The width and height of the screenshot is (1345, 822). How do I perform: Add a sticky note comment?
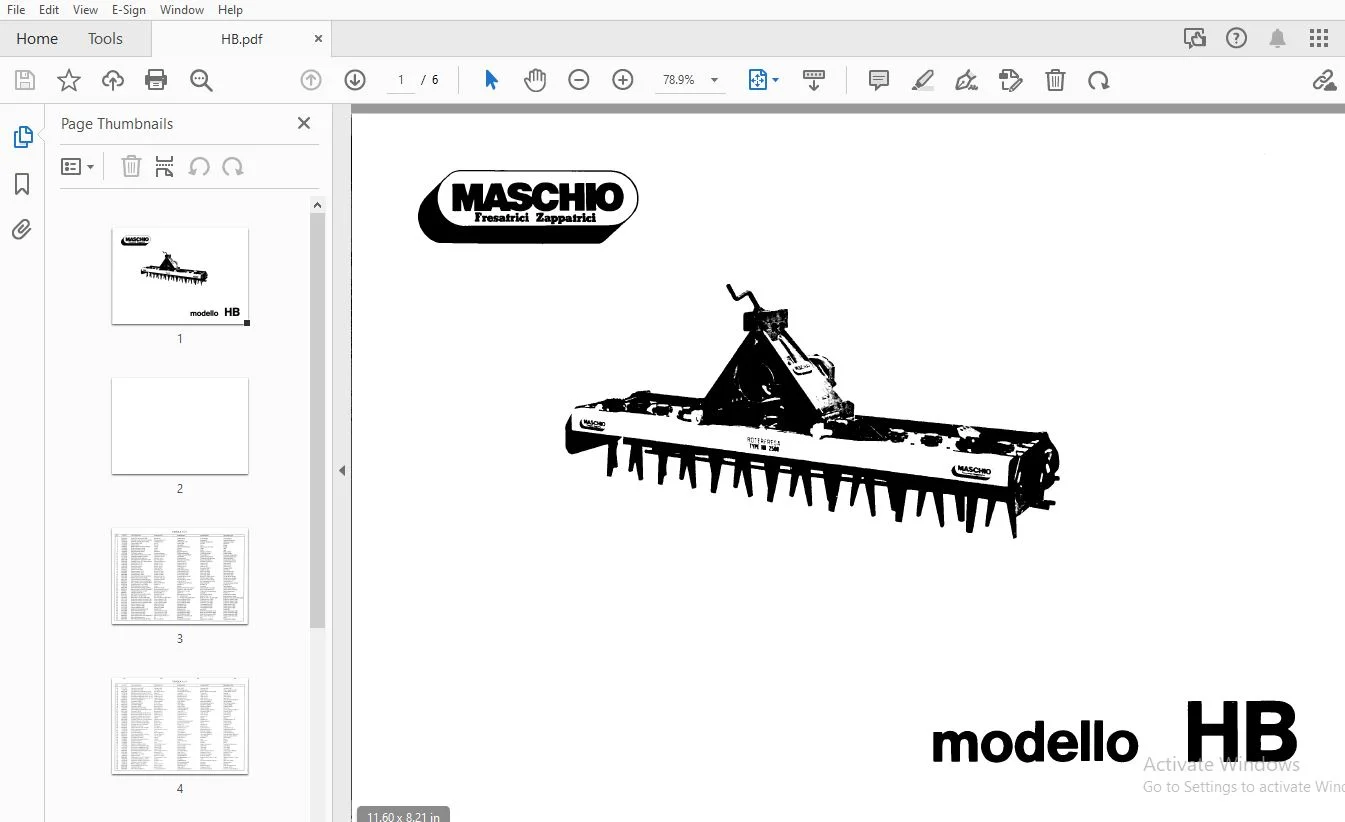point(879,80)
